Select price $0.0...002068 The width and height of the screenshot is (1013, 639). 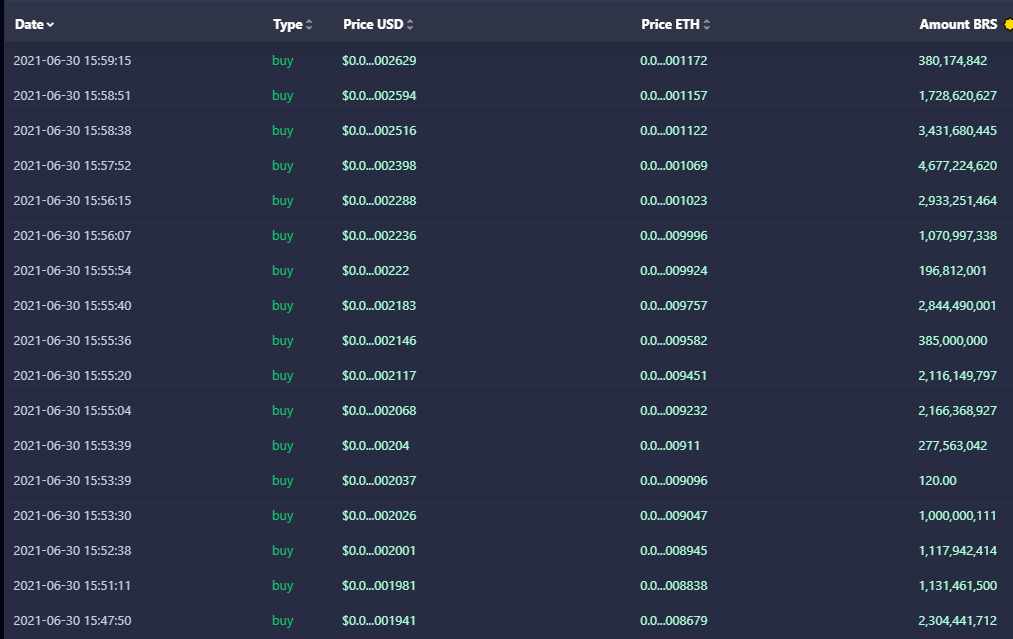(379, 410)
